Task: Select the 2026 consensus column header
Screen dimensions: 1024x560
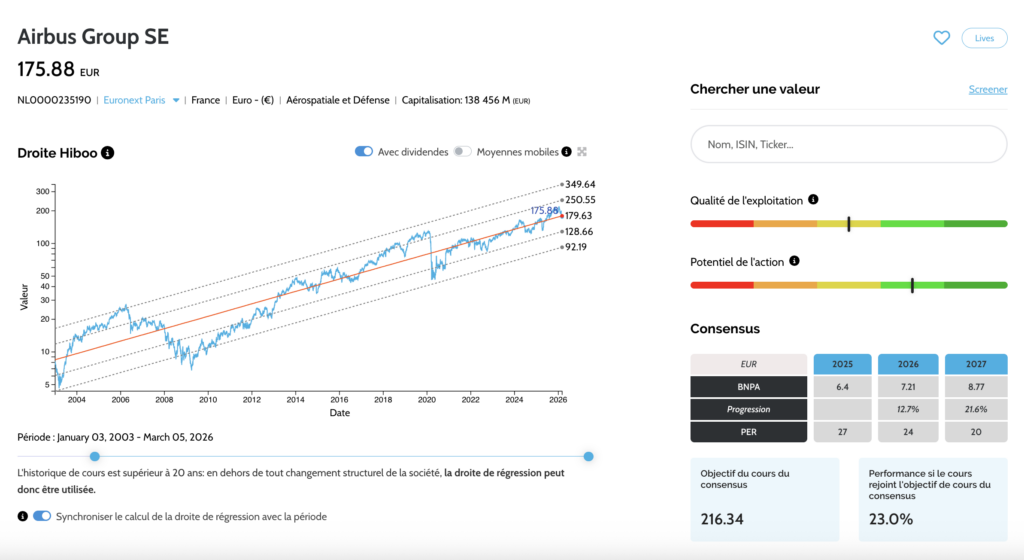Action: pyautogui.click(x=906, y=364)
